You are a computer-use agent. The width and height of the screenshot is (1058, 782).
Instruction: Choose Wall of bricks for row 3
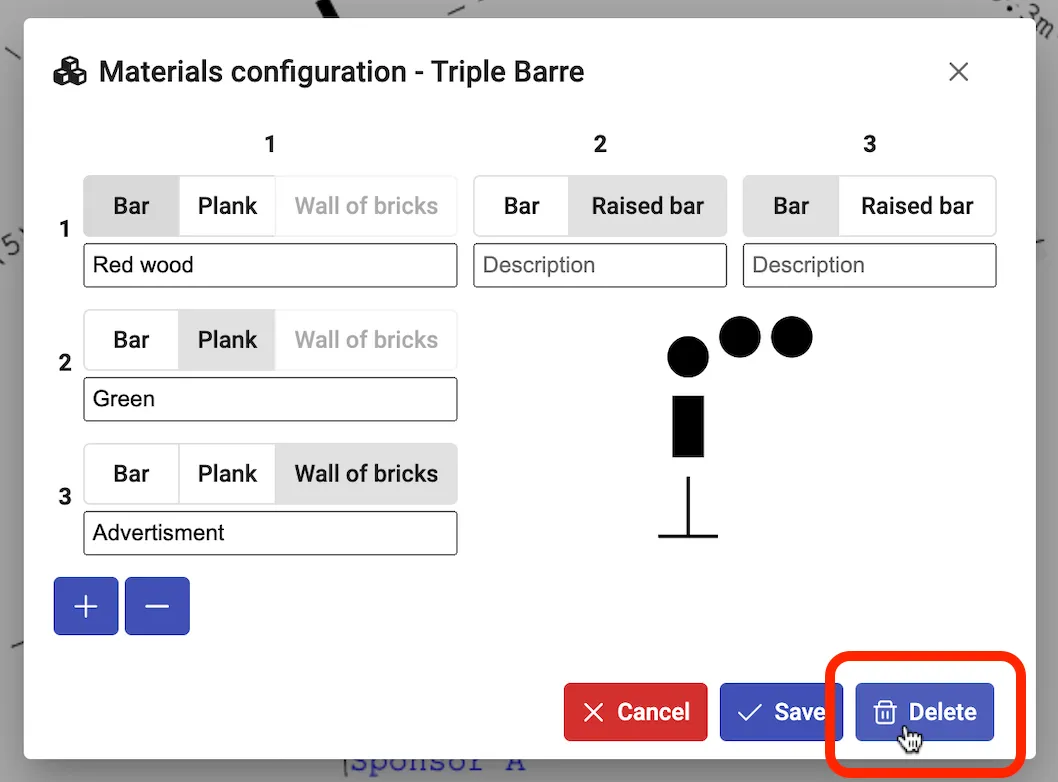point(366,474)
